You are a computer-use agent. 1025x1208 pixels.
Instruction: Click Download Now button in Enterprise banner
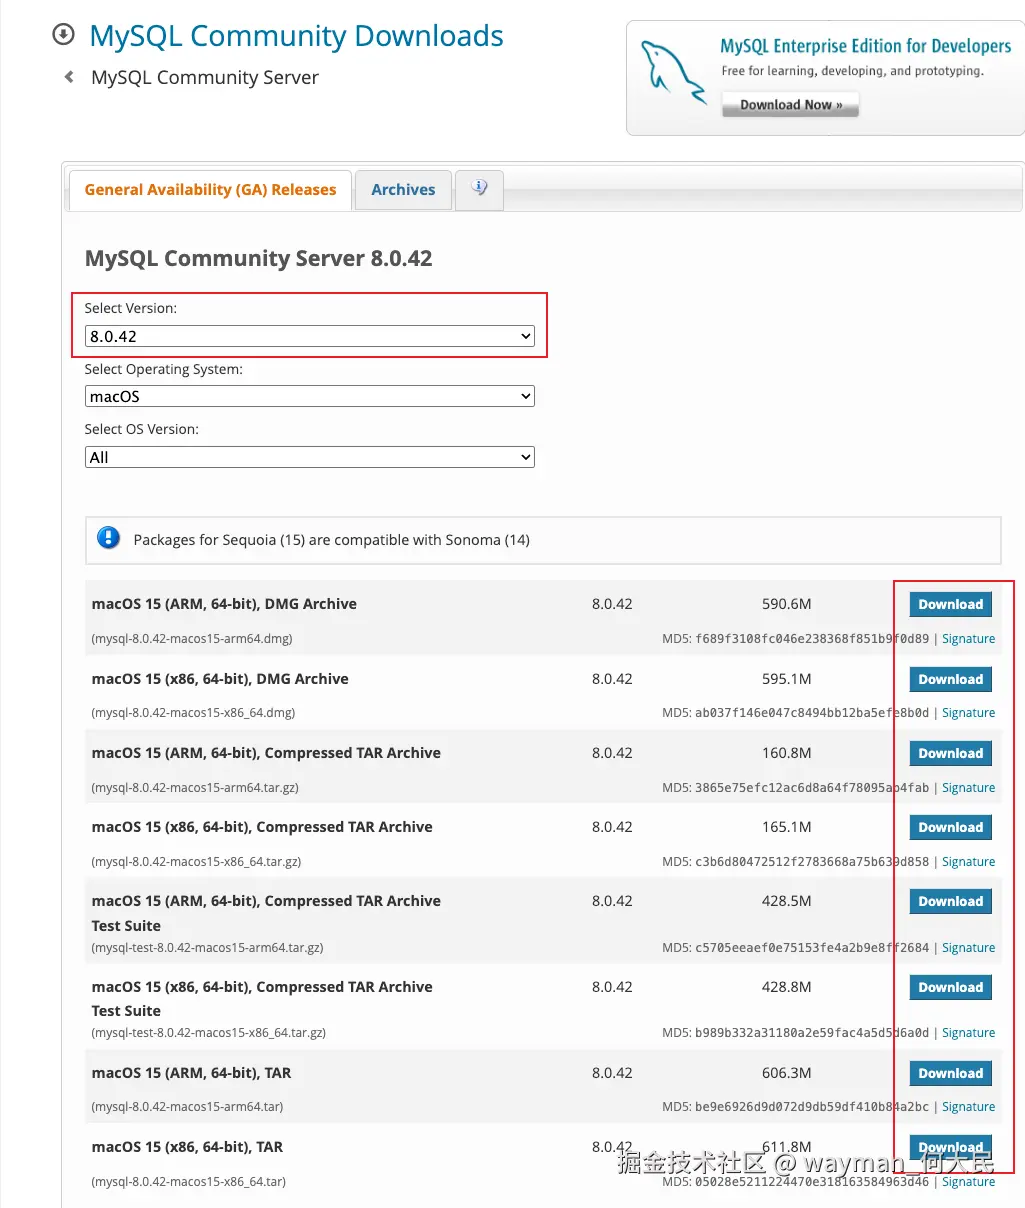pos(790,105)
